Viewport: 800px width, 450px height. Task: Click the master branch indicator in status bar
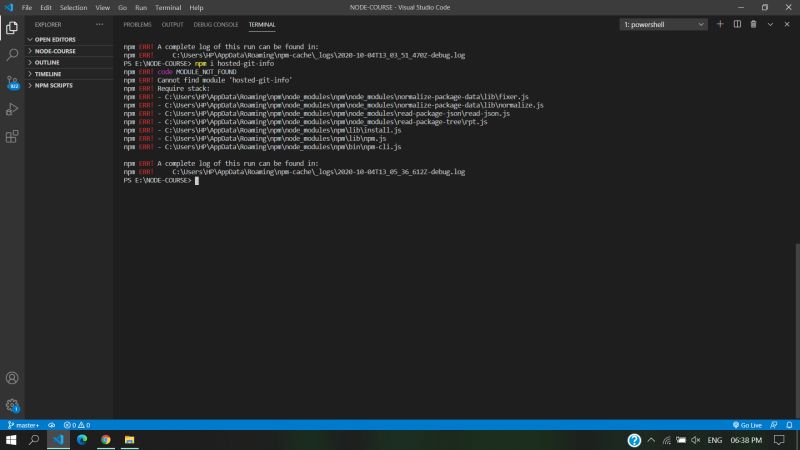(x=23, y=425)
